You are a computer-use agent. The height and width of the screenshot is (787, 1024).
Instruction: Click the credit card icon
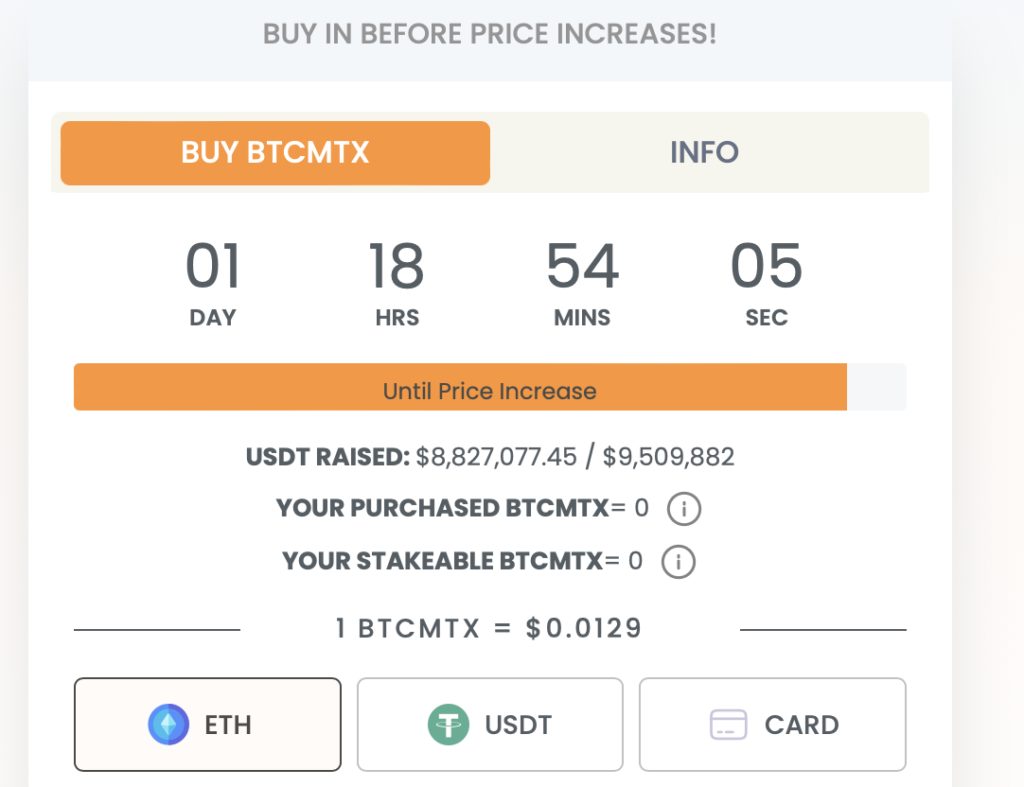(x=729, y=725)
